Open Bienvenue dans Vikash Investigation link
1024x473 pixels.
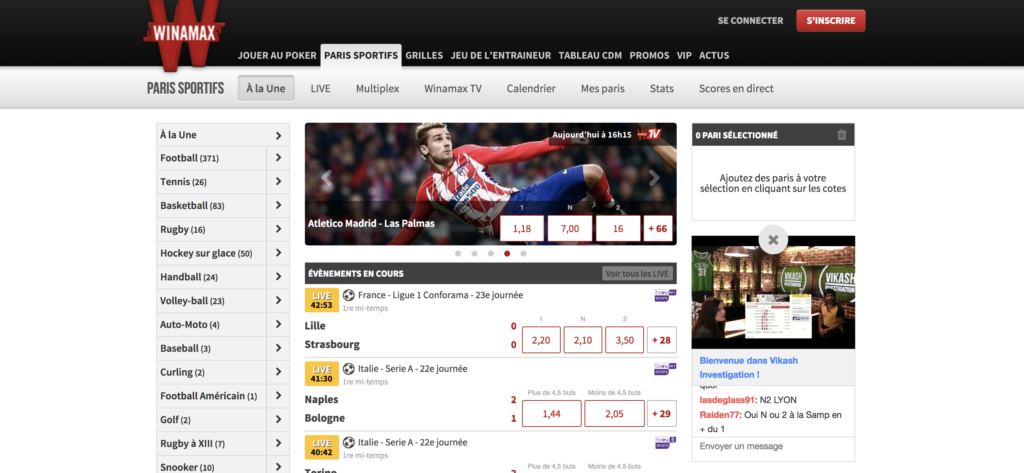pyautogui.click(x=748, y=368)
